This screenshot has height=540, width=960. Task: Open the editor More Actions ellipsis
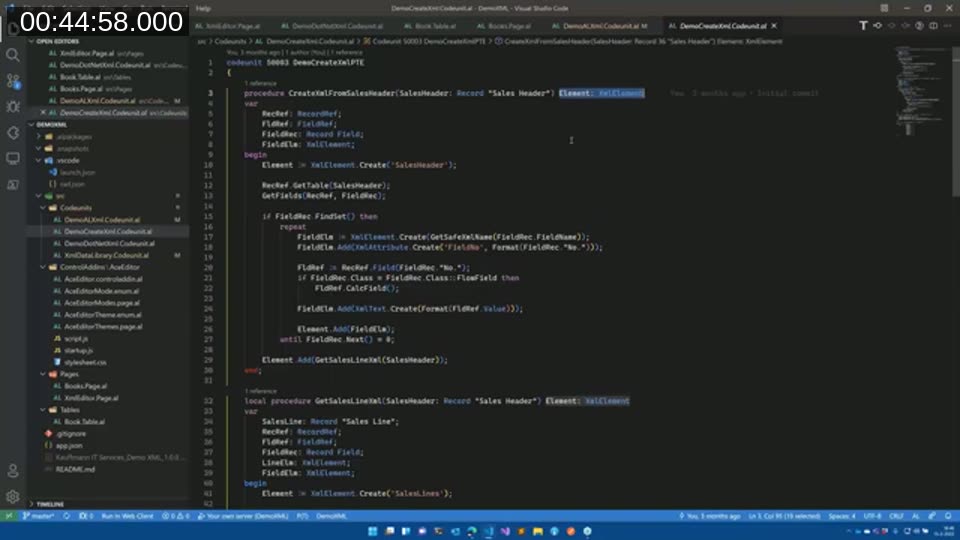pyautogui.click(x=948, y=26)
